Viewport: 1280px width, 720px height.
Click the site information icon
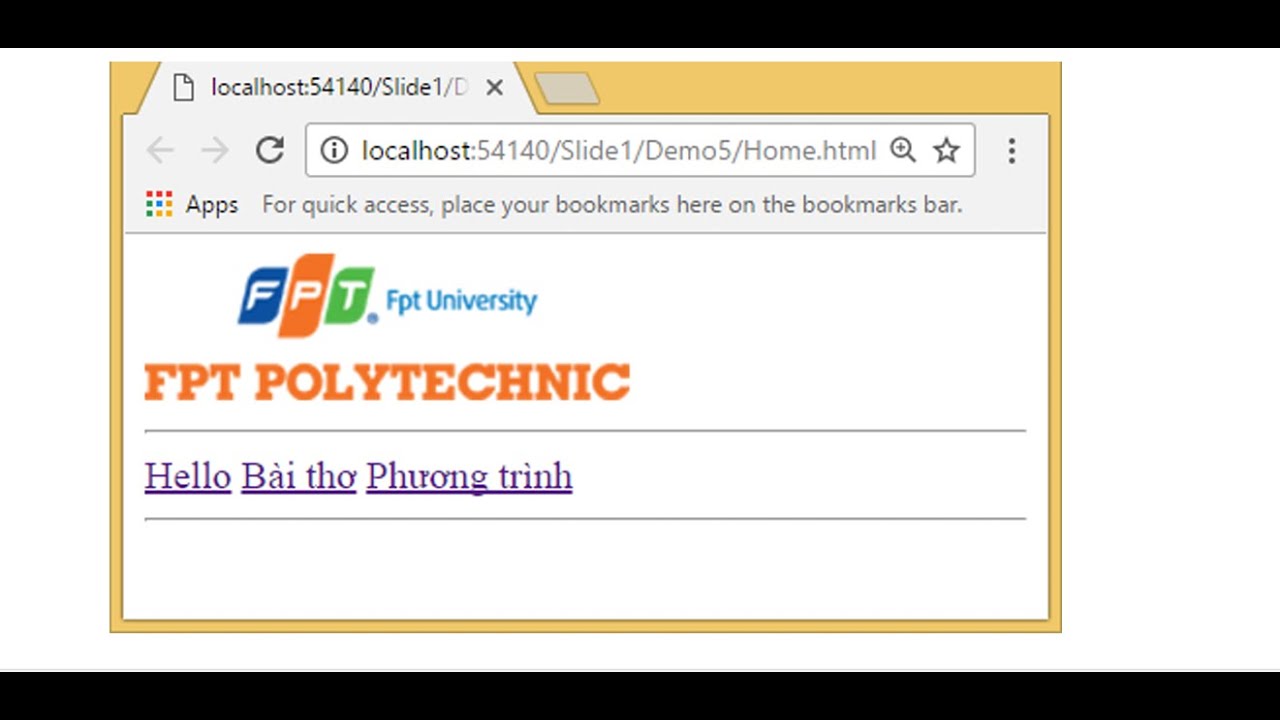[x=334, y=151]
